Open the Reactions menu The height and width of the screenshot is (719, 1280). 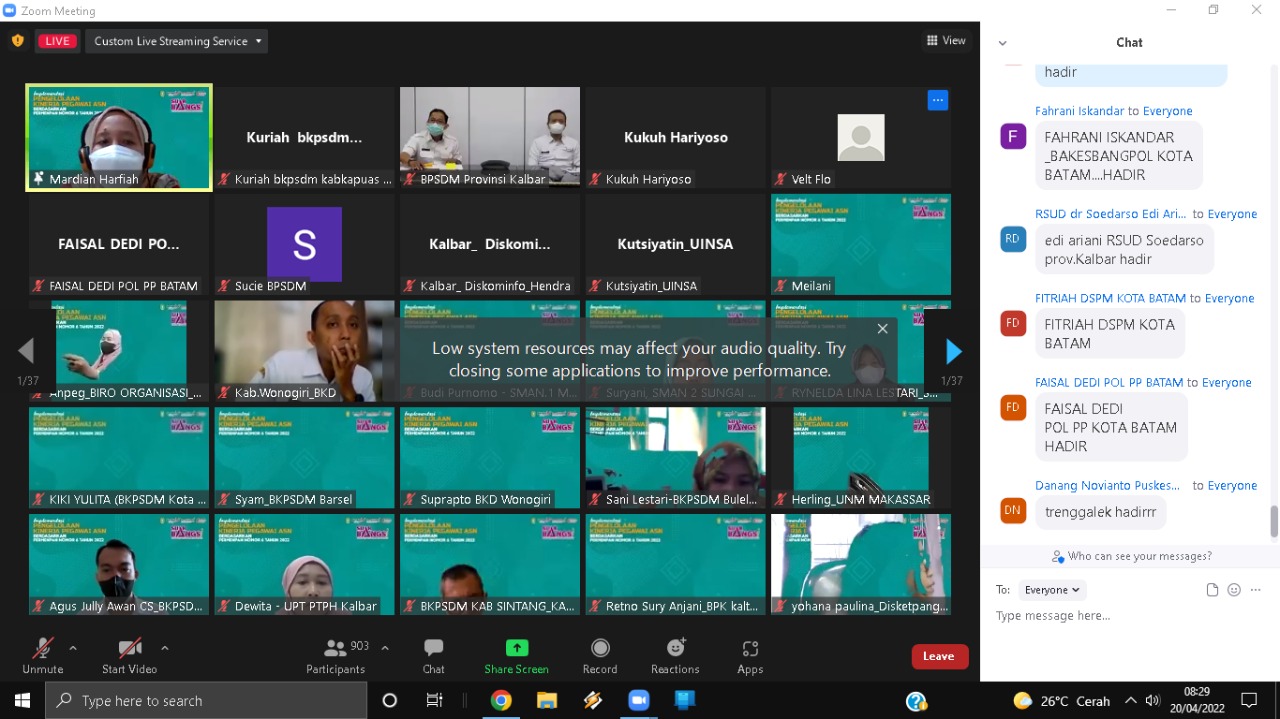click(675, 656)
